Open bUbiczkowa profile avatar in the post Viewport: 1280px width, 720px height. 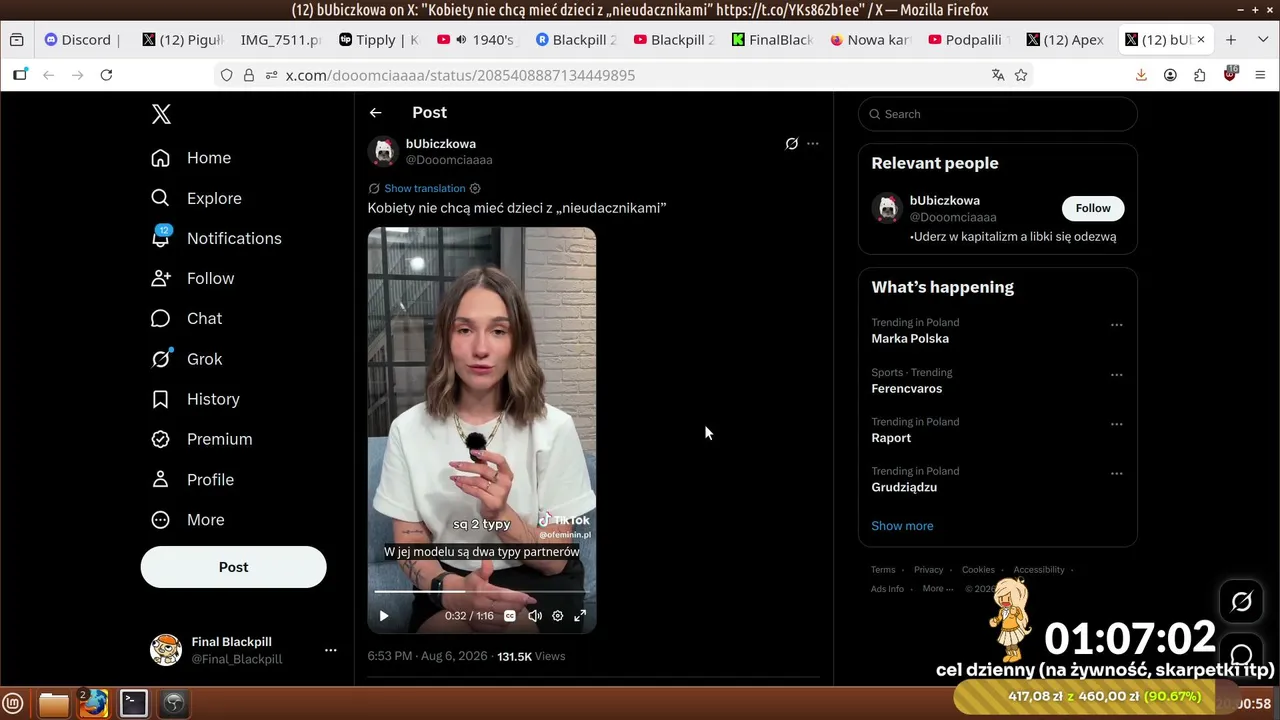pyautogui.click(x=383, y=151)
